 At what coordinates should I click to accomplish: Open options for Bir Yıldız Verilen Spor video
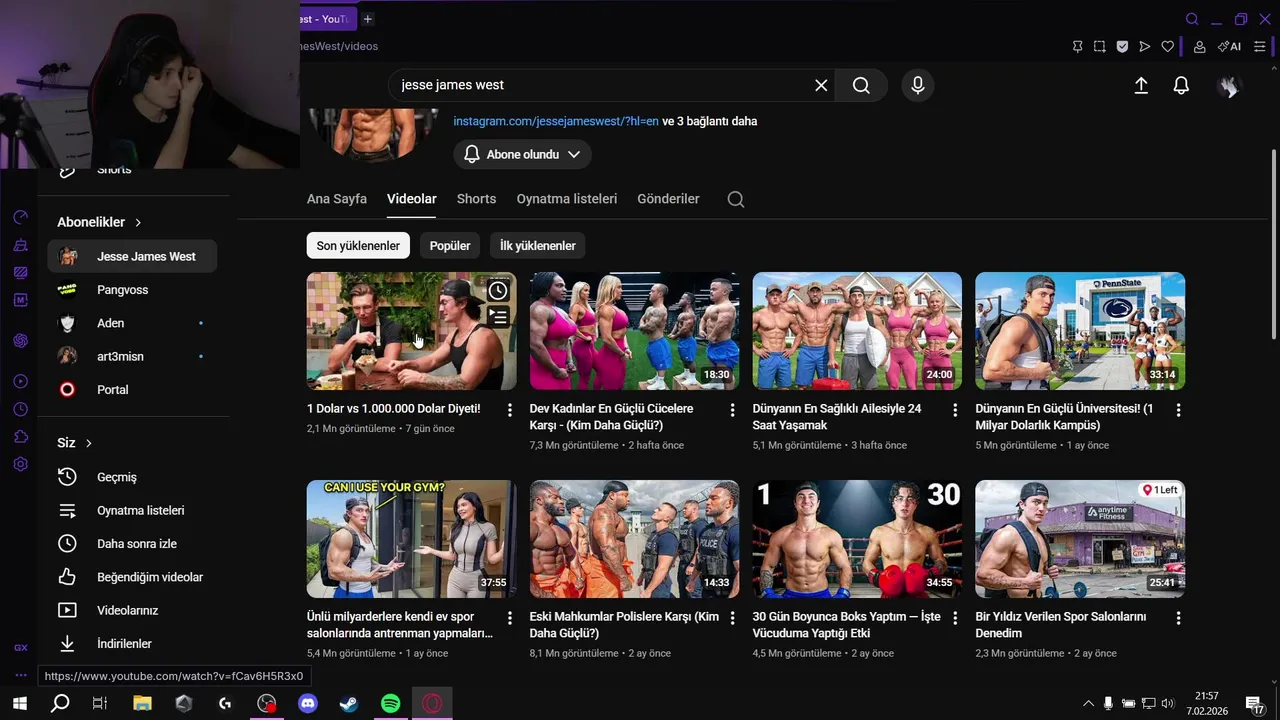1178,618
